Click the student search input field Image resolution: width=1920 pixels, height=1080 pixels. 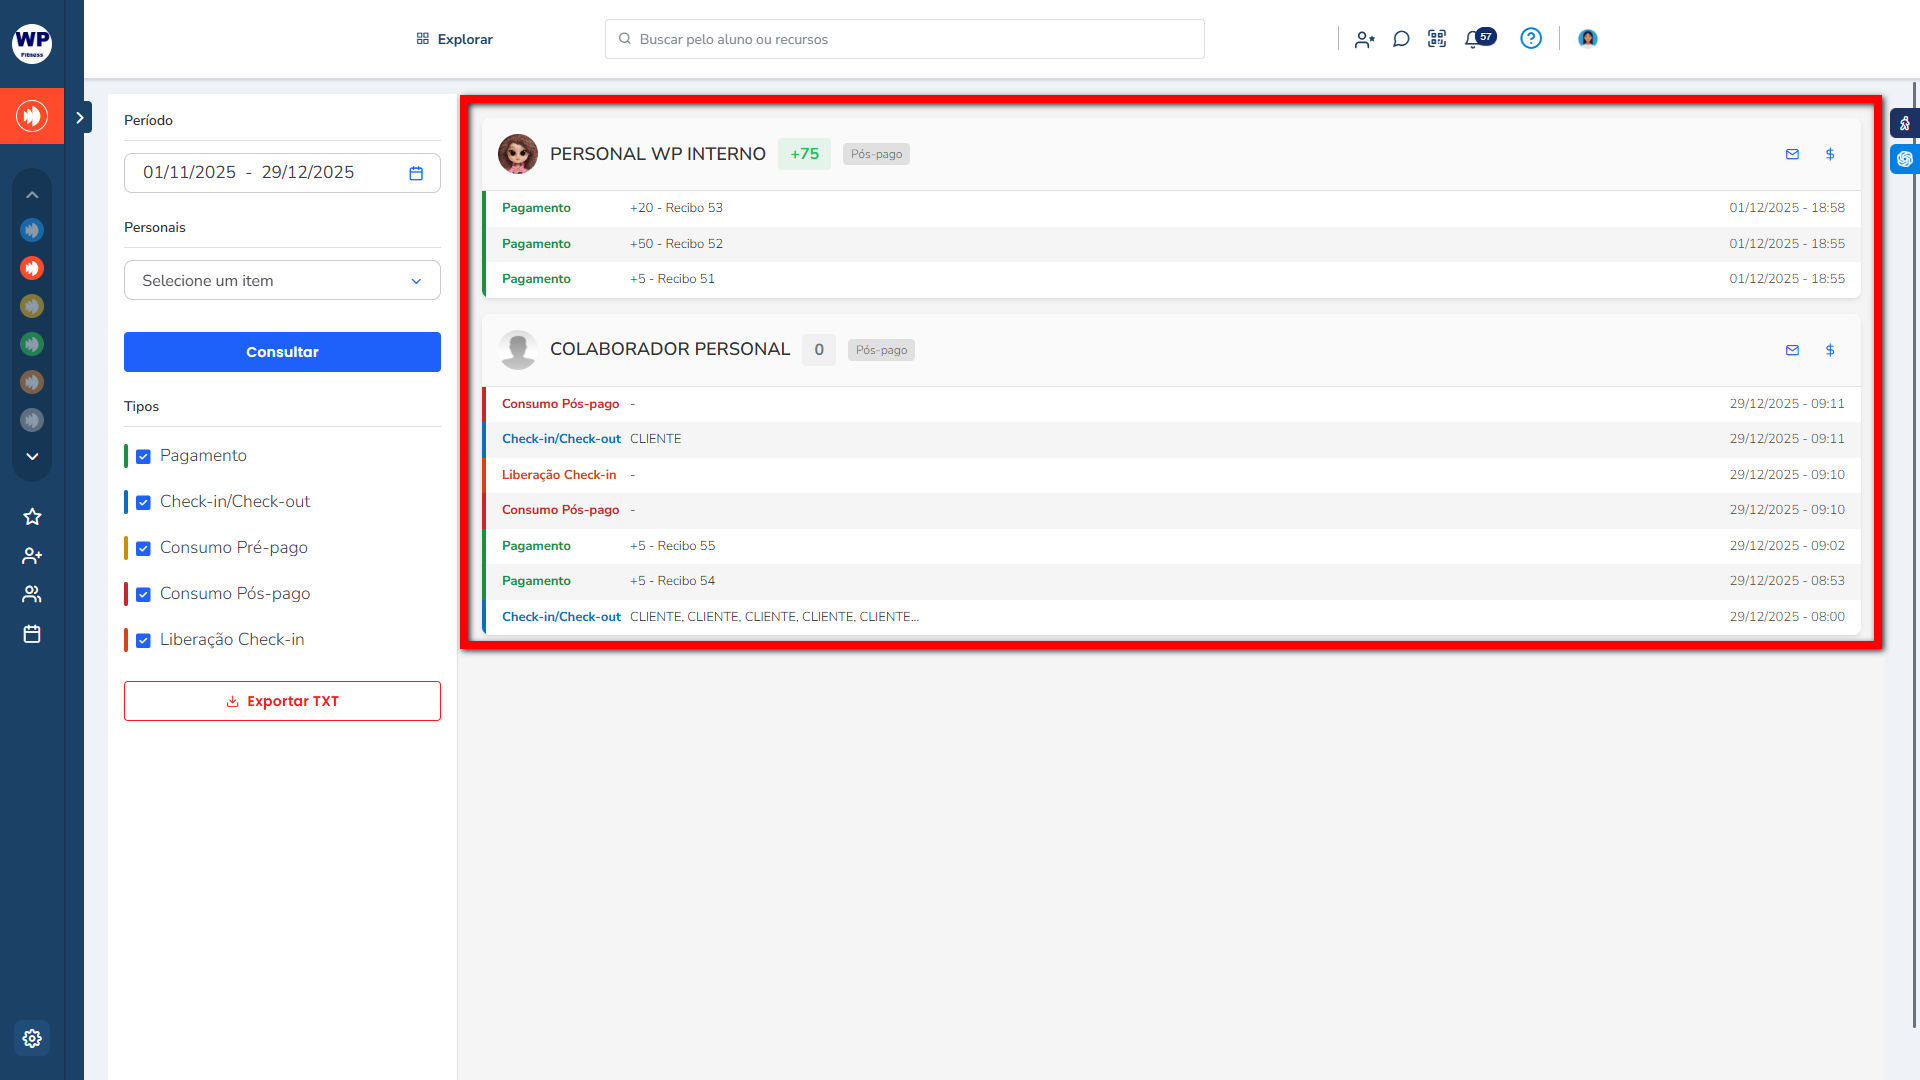tap(904, 39)
